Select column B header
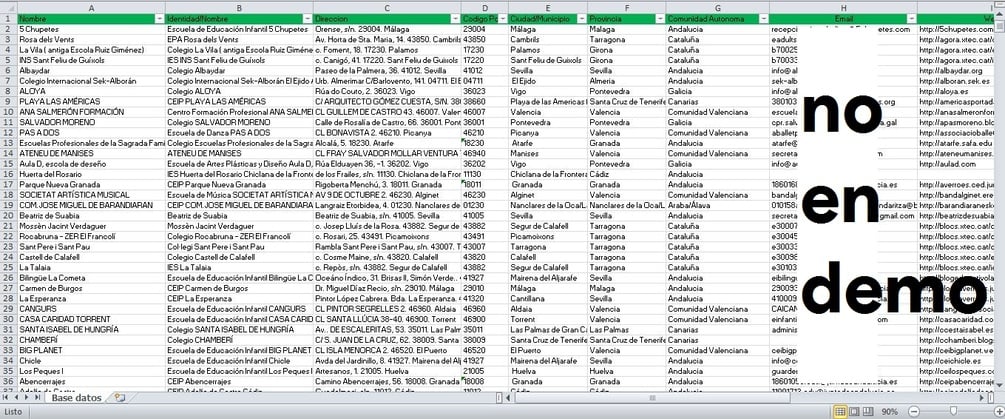The width and height of the screenshot is (1005, 419). pos(239,8)
